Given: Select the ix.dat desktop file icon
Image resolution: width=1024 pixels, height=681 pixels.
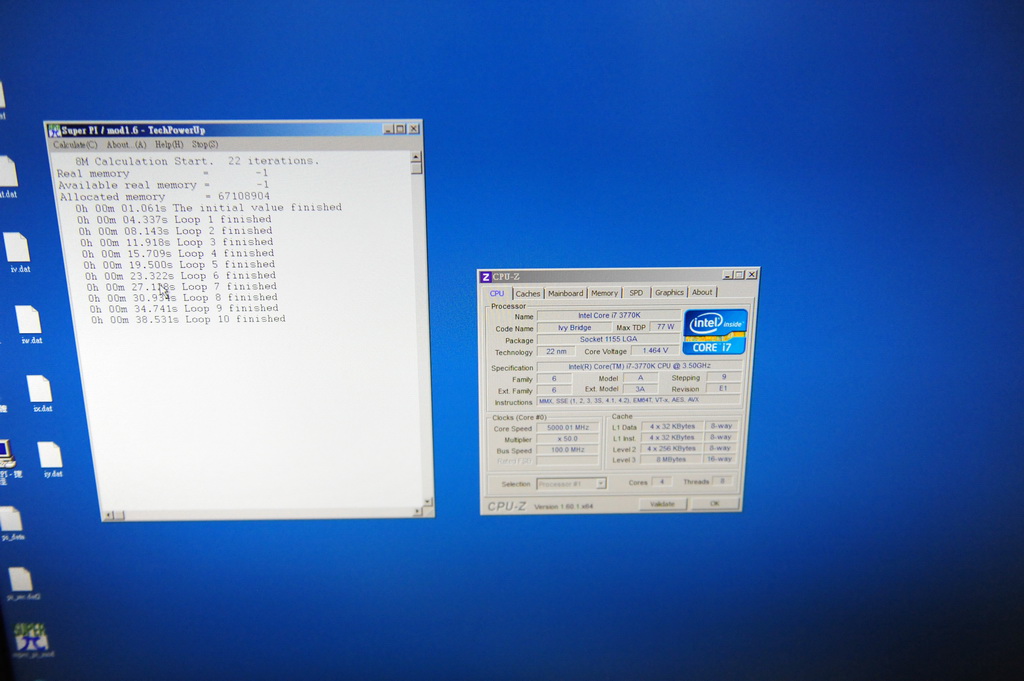Looking at the screenshot, I should point(40,392).
